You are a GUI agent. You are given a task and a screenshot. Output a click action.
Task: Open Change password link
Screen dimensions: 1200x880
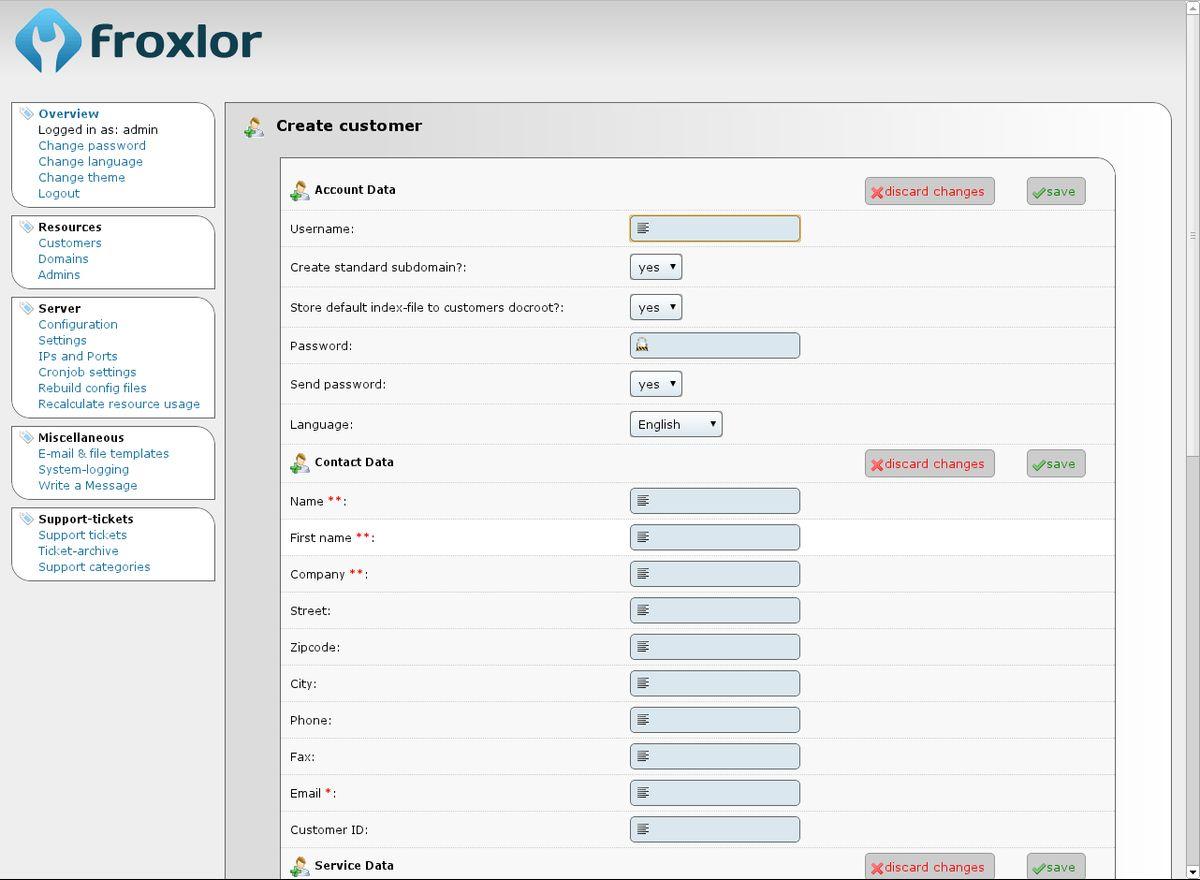pyautogui.click(x=92, y=146)
